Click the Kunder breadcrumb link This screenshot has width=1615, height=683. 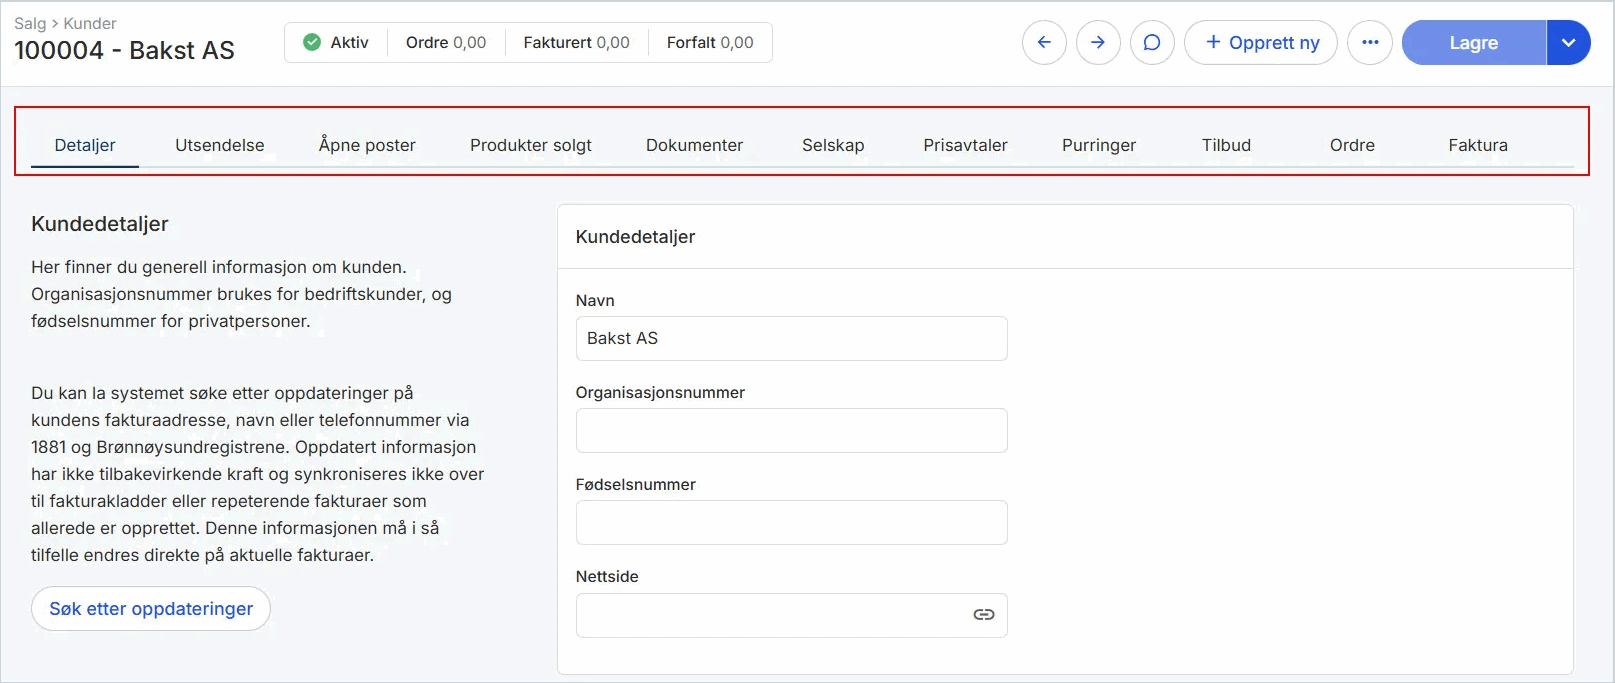pyautogui.click(x=90, y=23)
